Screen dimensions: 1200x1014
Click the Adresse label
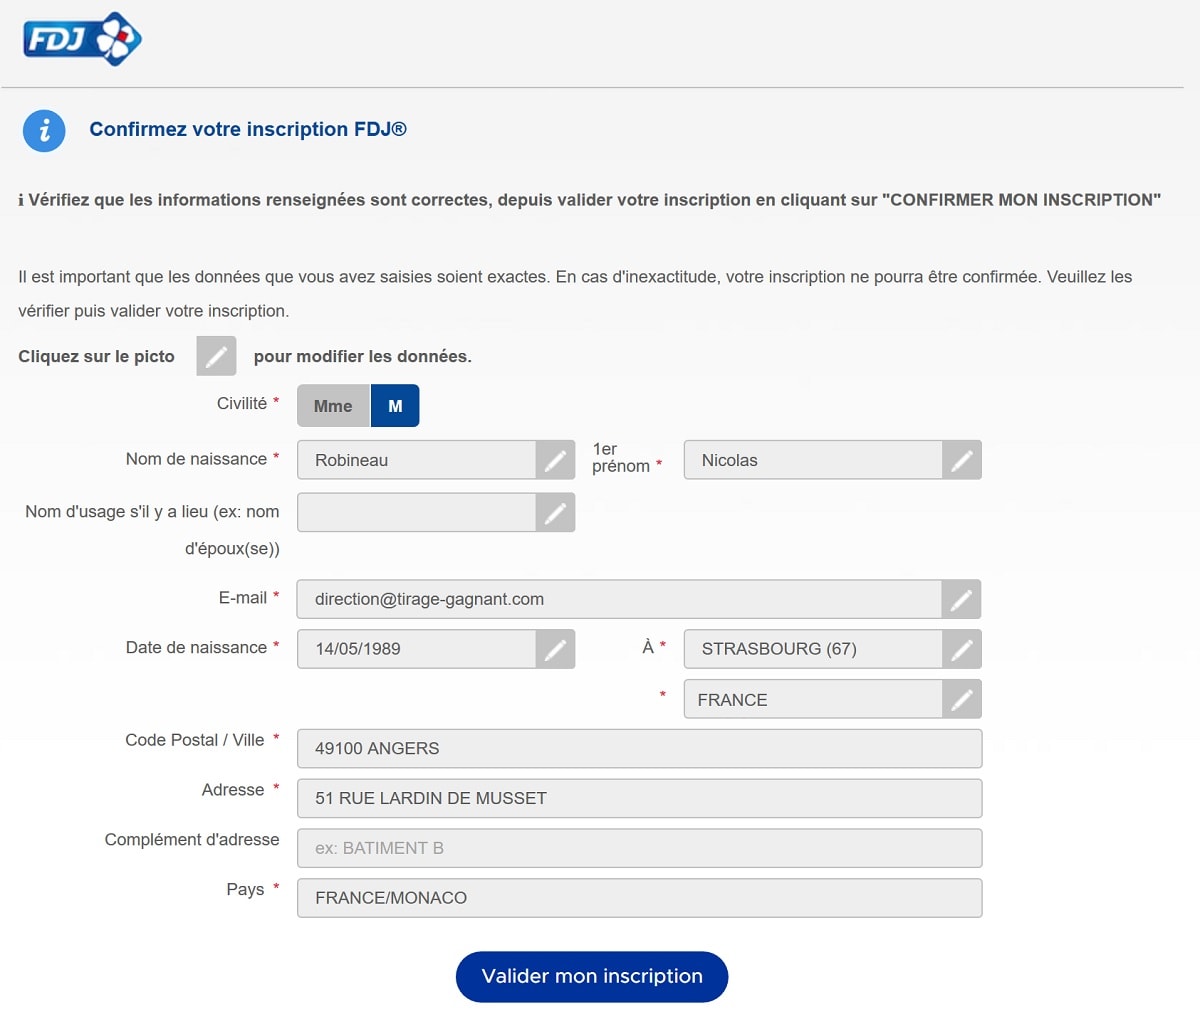(x=233, y=790)
